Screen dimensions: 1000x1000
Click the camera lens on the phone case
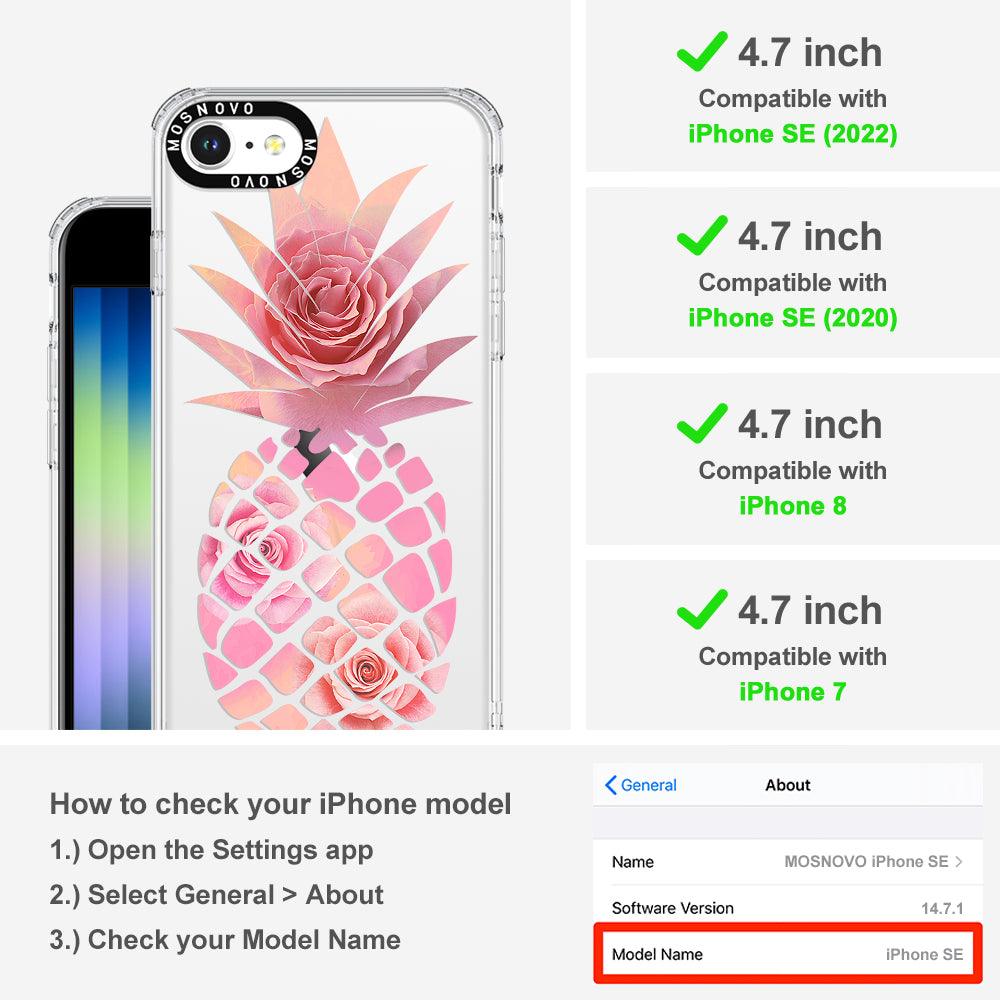tap(209, 145)
